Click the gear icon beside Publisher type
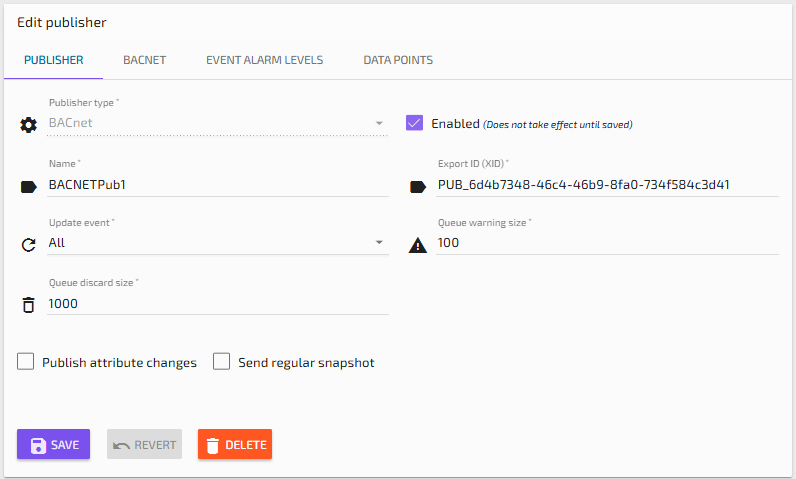 (28, 125)
